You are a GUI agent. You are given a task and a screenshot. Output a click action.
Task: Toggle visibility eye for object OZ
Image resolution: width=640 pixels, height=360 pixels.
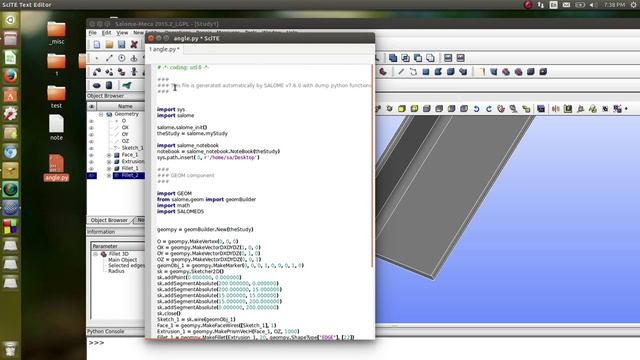[91, 141]
